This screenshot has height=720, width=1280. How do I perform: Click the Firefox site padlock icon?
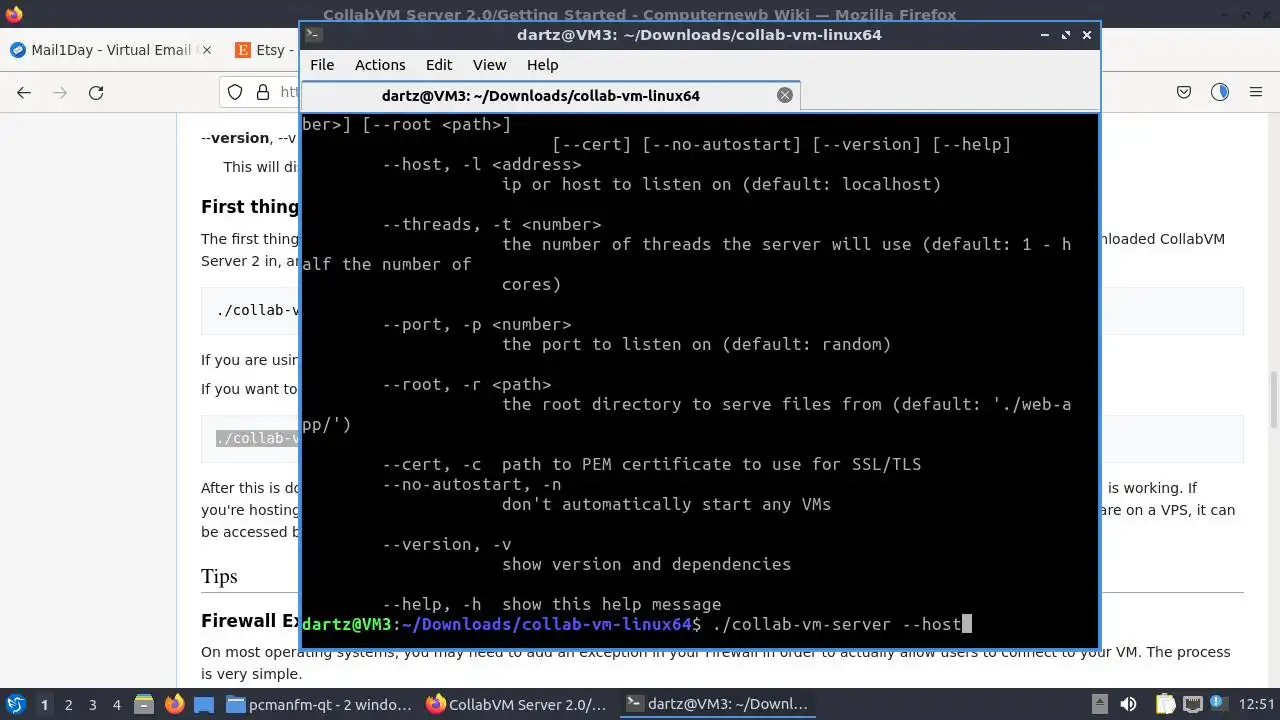coord(263,92)
